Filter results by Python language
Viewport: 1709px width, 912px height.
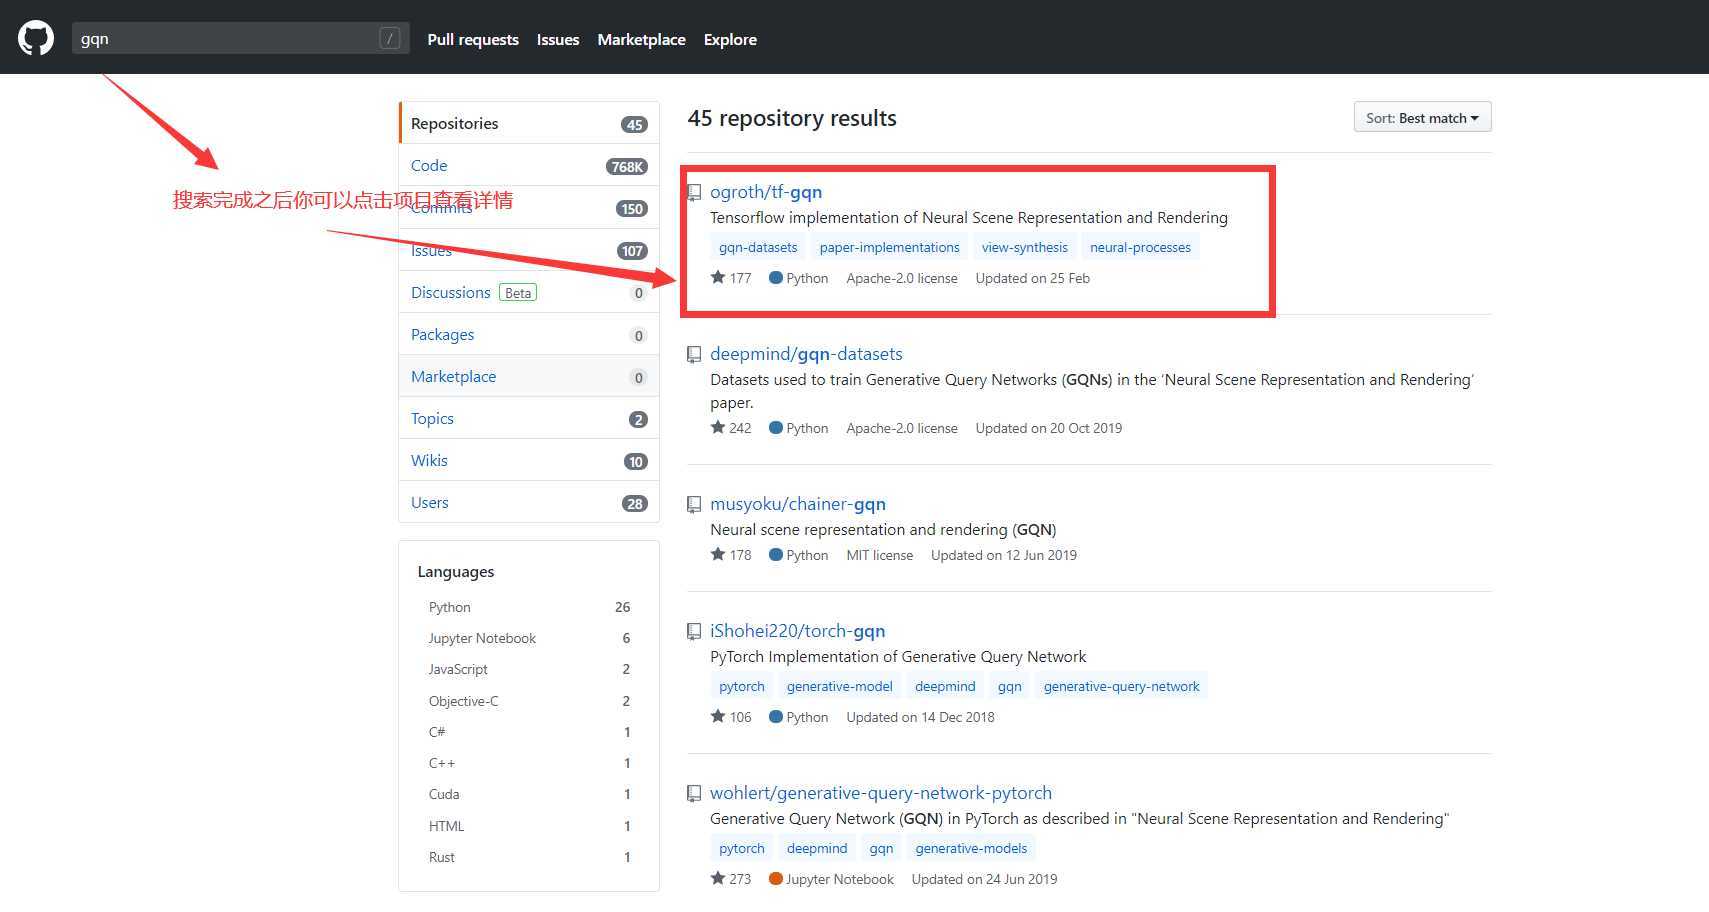529,607
